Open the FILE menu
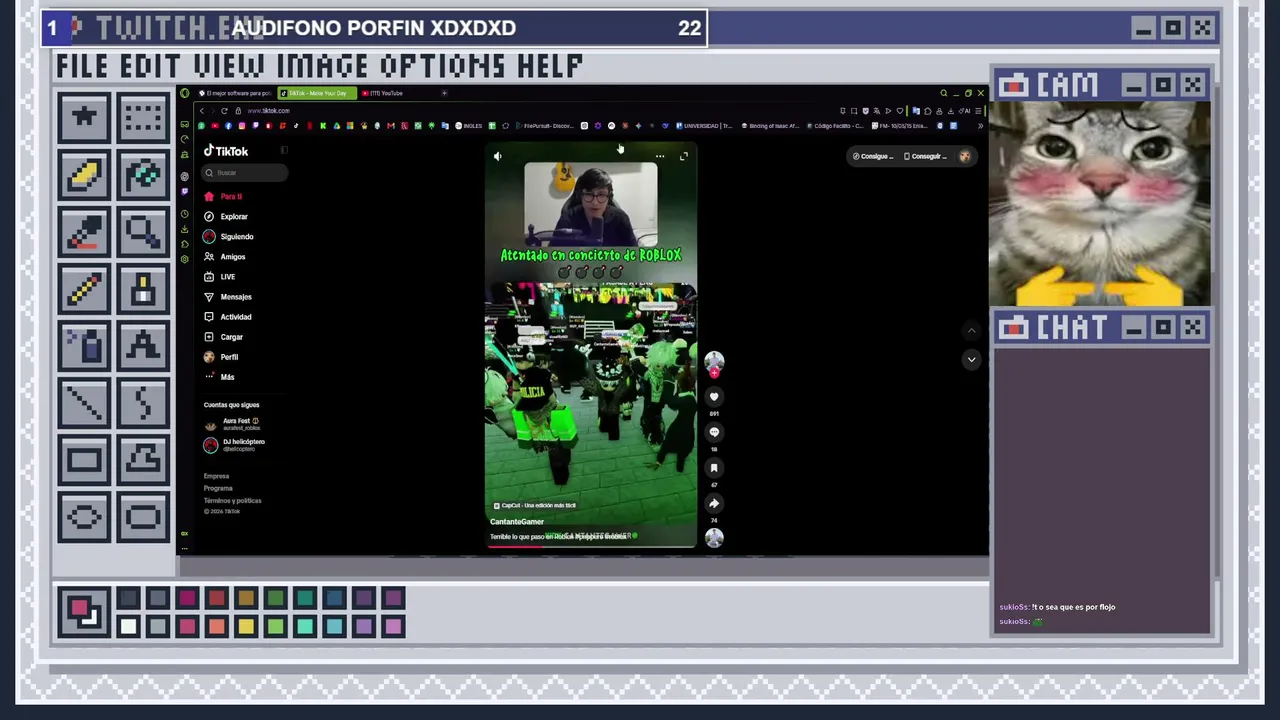 click(x=83, y=67)
